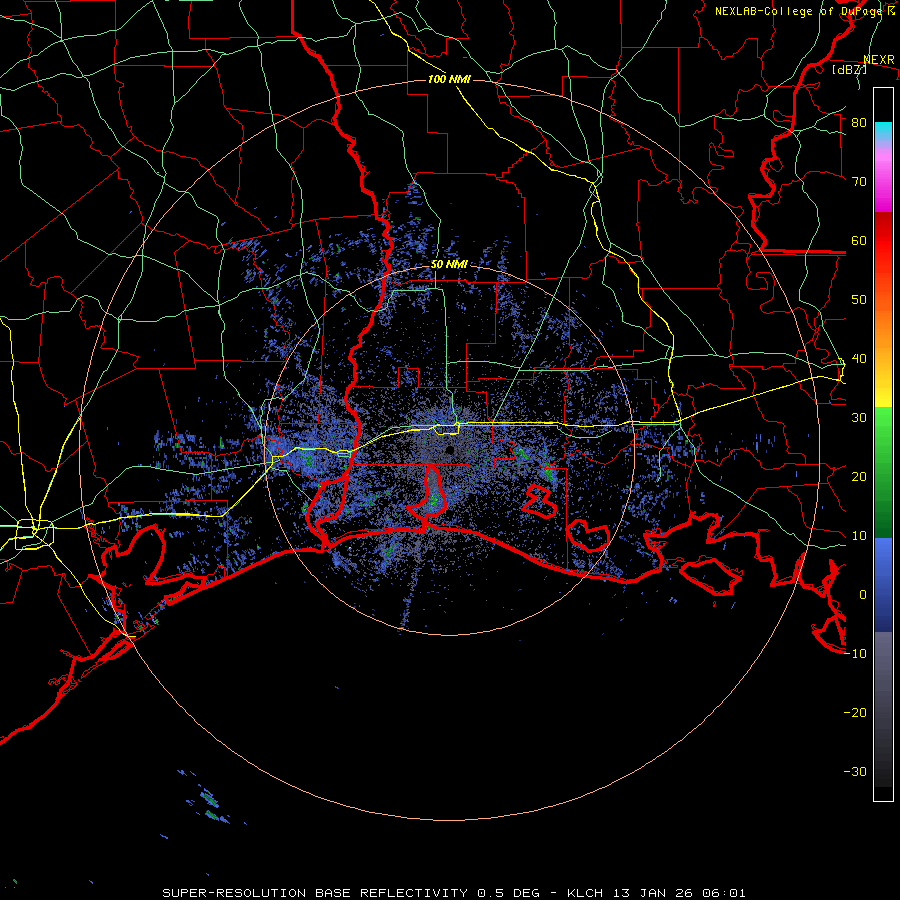Click the red segment of color bar

pos(883,243)
